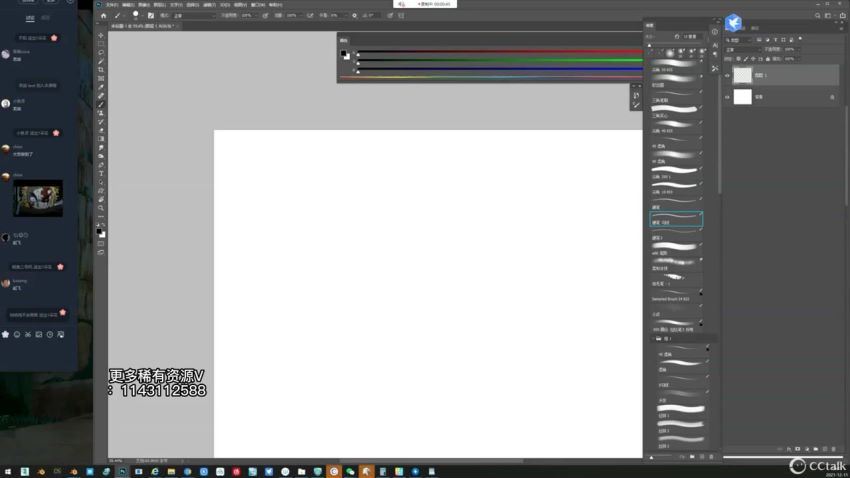Open the 文件 (File) menu

point(112,5)
